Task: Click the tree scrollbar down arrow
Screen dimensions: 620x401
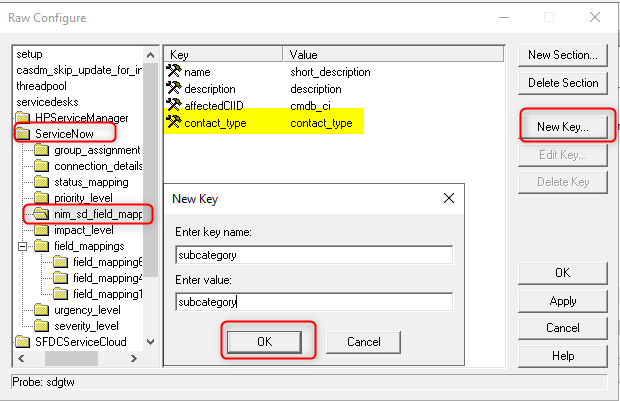Action: point(150,342)
